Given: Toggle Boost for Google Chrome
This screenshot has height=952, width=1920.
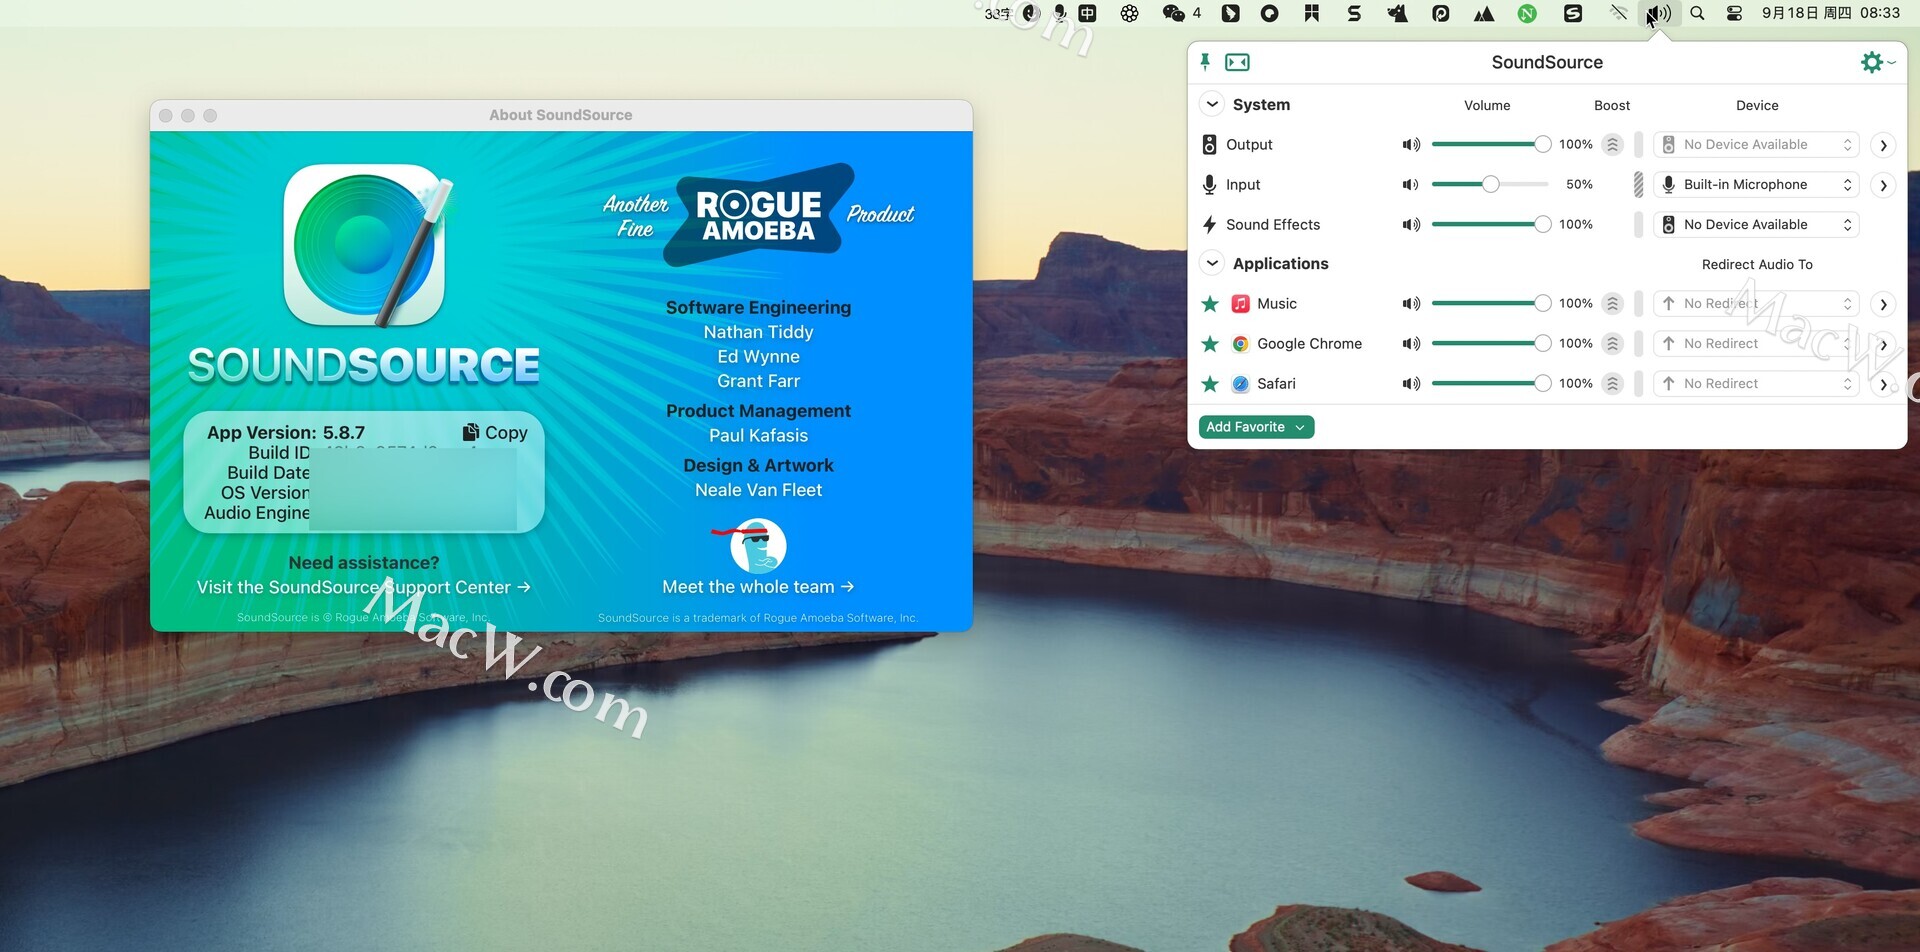Looking at the screenshot, I should tap(1612, 344).
